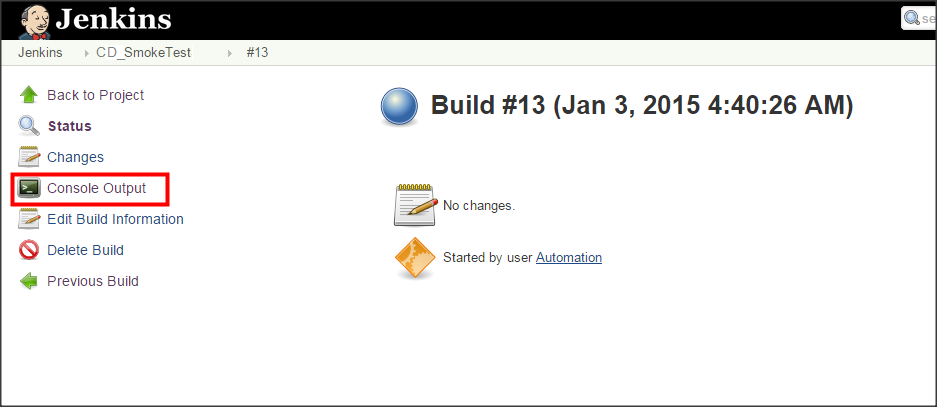Image resolution: width=937 pixels, height=407 pixels.
Task: Click the magnifying glass Status icon
Action: coord(29,126)
